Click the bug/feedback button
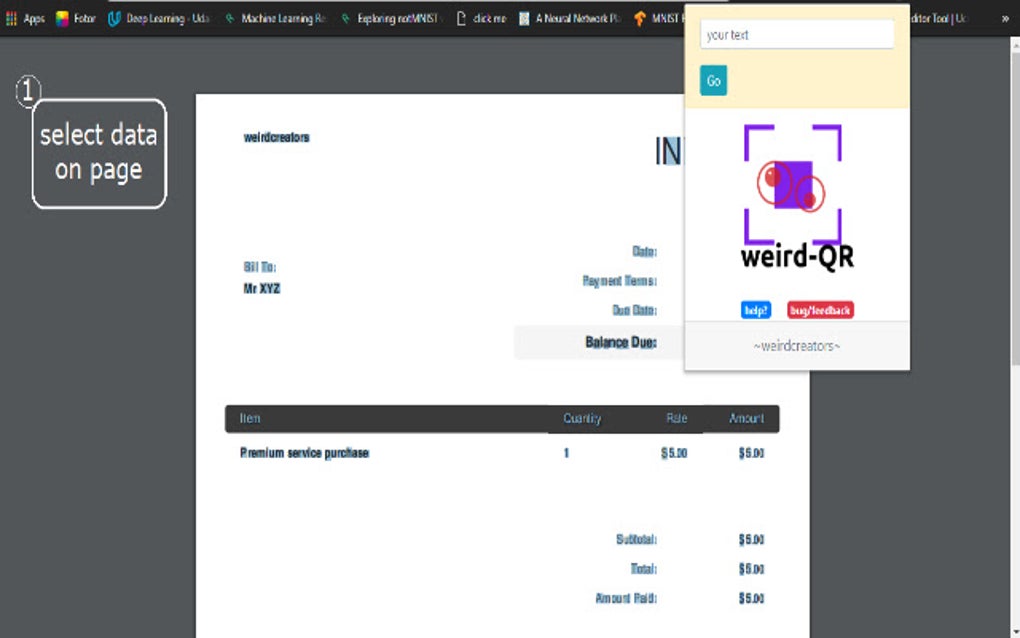The height and width of the screenshot is (638, 1020). 820,309
